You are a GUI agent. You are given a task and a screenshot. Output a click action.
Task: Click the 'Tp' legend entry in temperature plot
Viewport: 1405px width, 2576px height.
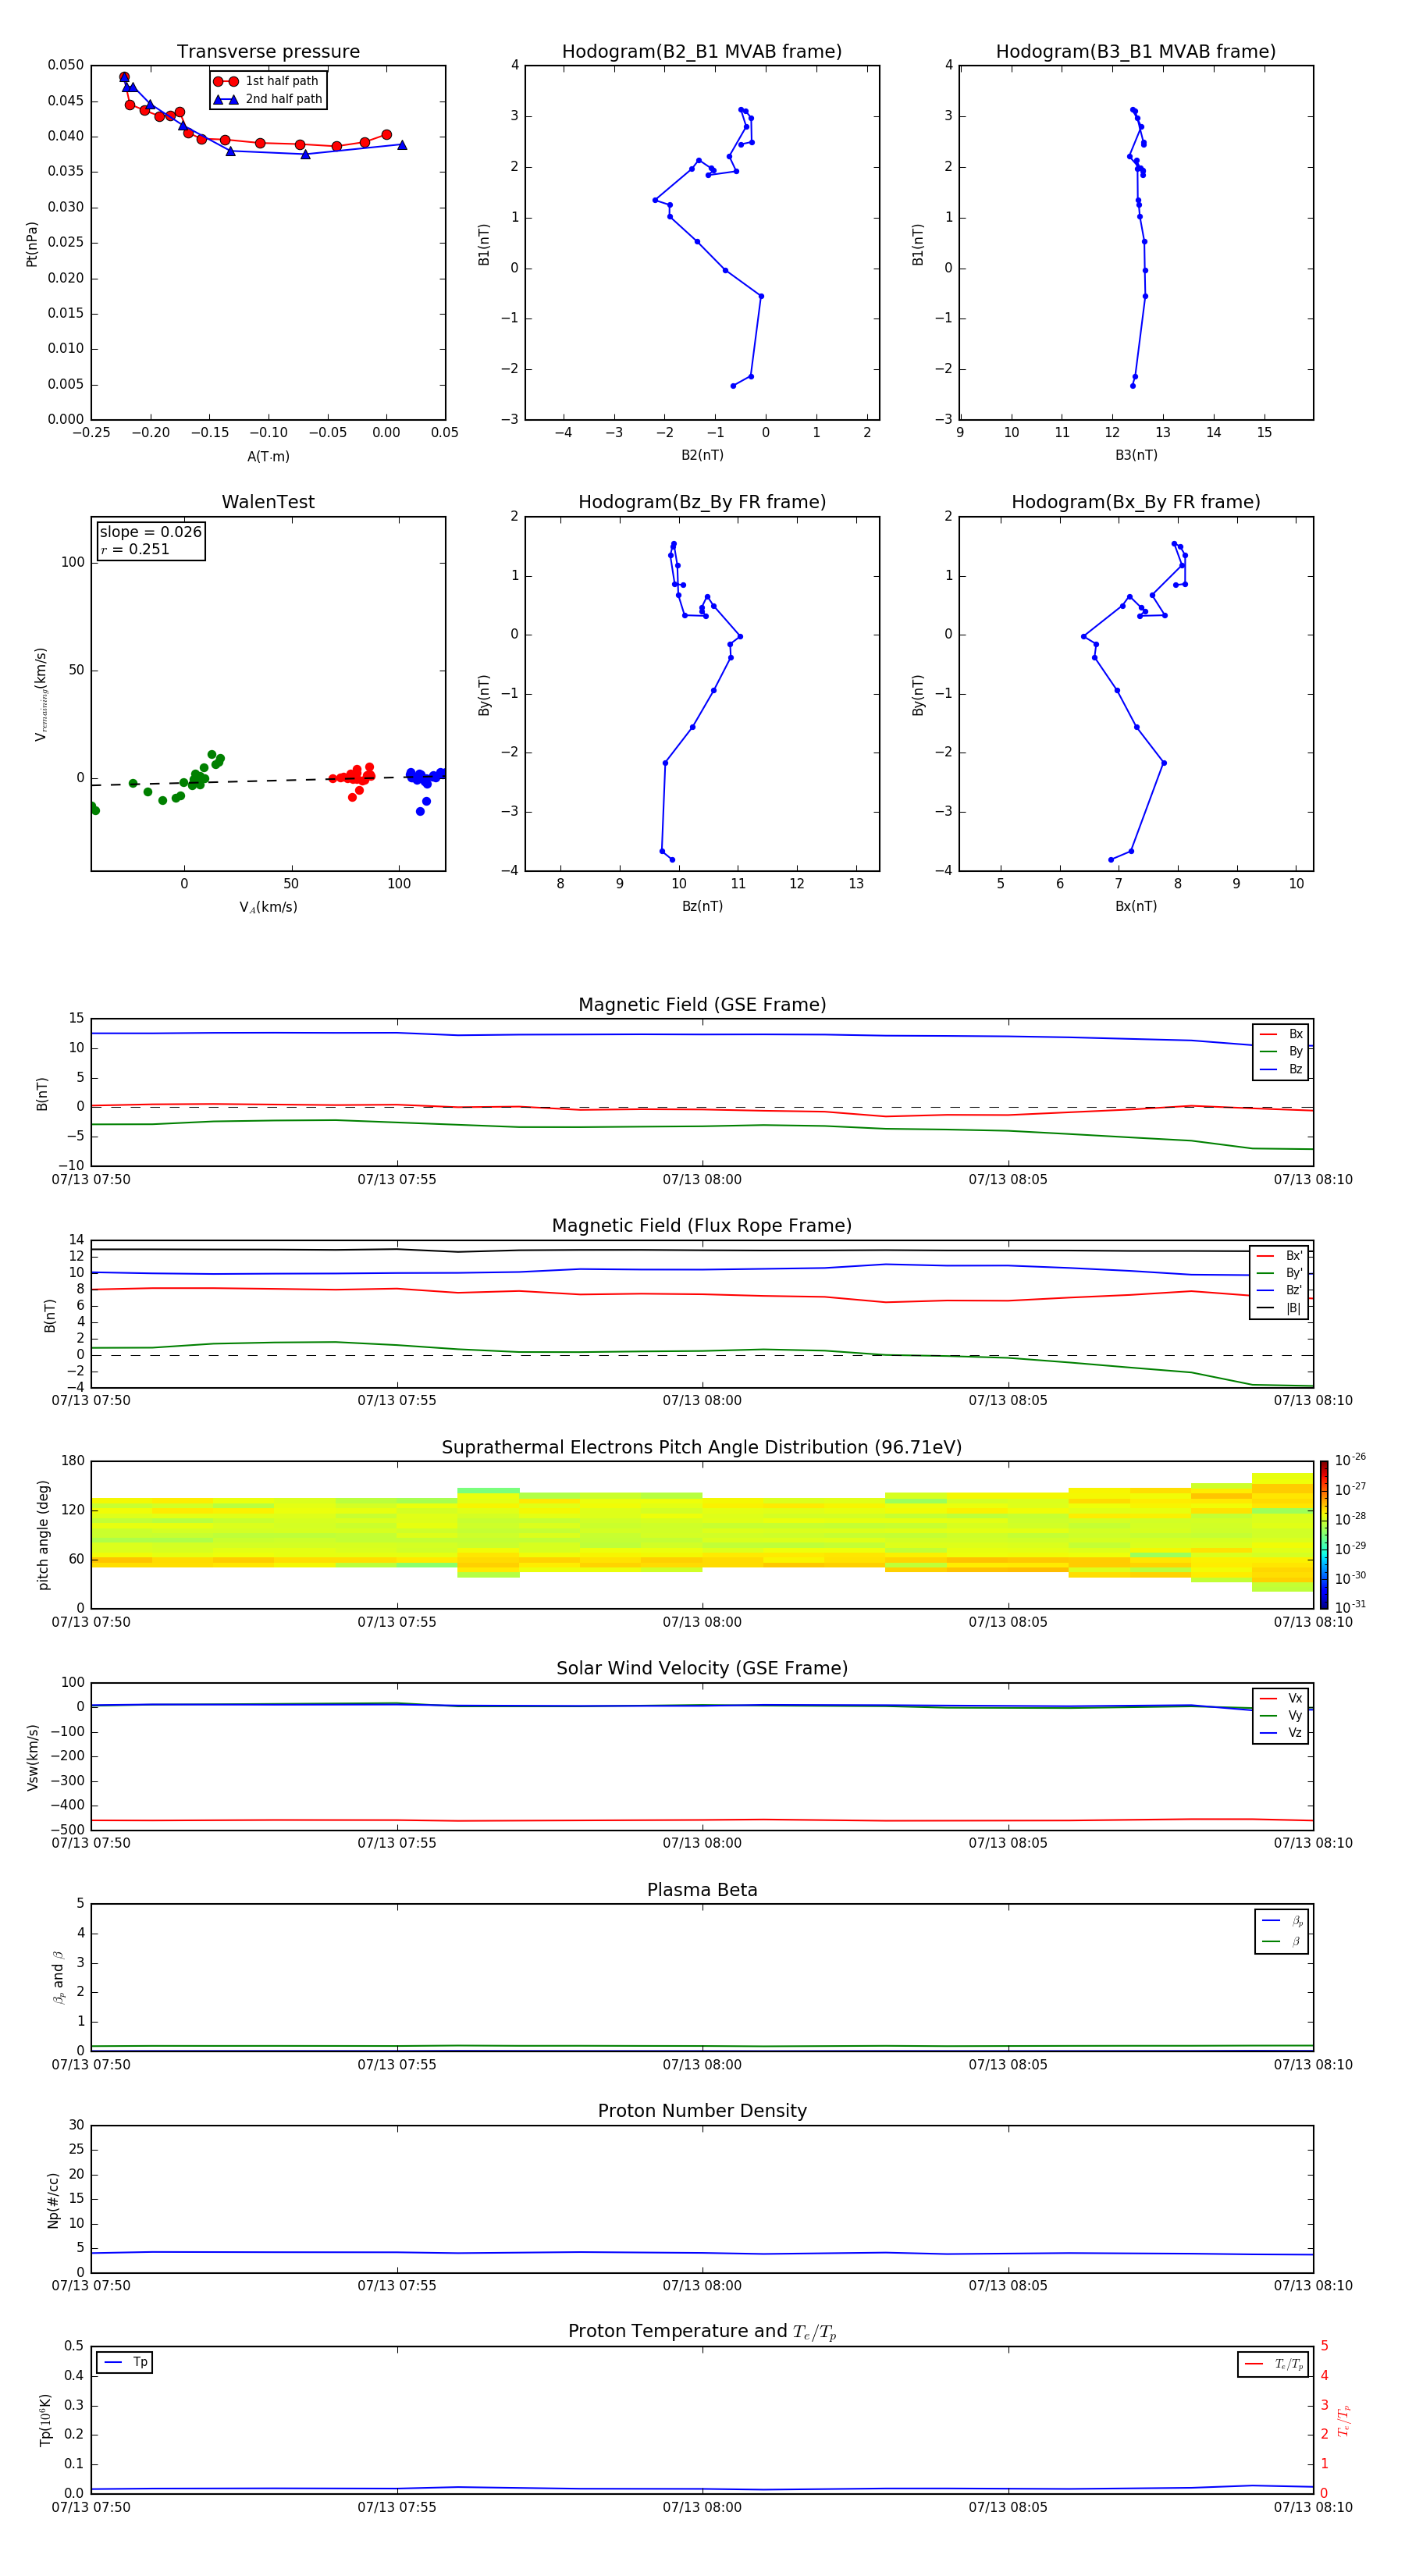[125, 2362]
